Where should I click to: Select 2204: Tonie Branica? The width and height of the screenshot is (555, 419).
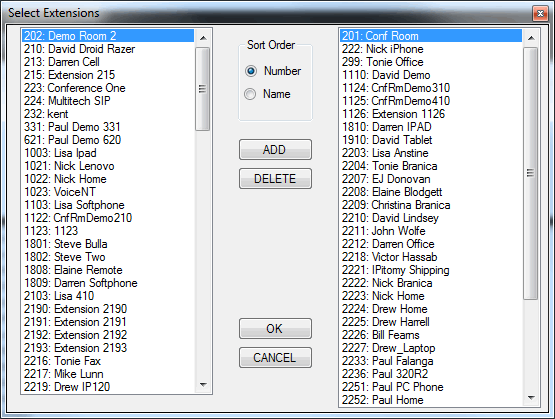pyautogui.click(x=431, y=166)
